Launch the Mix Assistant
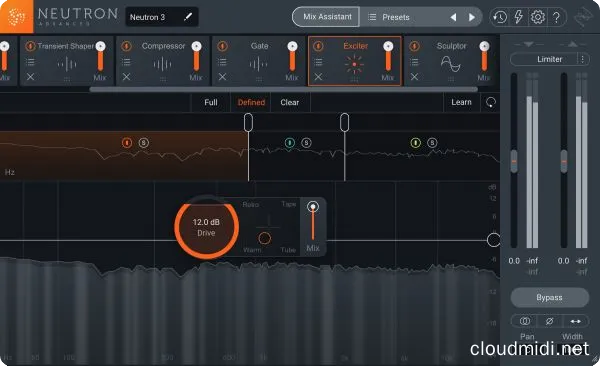This screenshot has height=366, width=600. click(326, 17)
